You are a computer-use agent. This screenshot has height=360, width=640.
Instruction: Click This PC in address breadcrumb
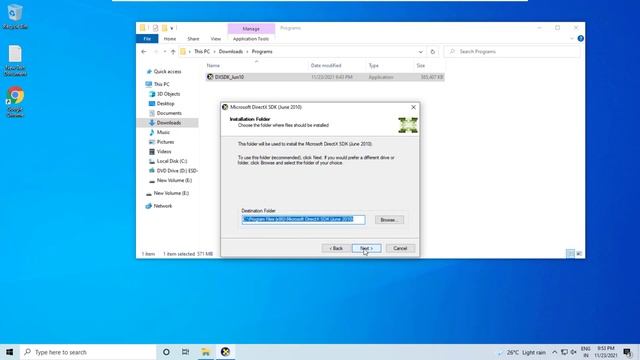click(x=202, y=51)
